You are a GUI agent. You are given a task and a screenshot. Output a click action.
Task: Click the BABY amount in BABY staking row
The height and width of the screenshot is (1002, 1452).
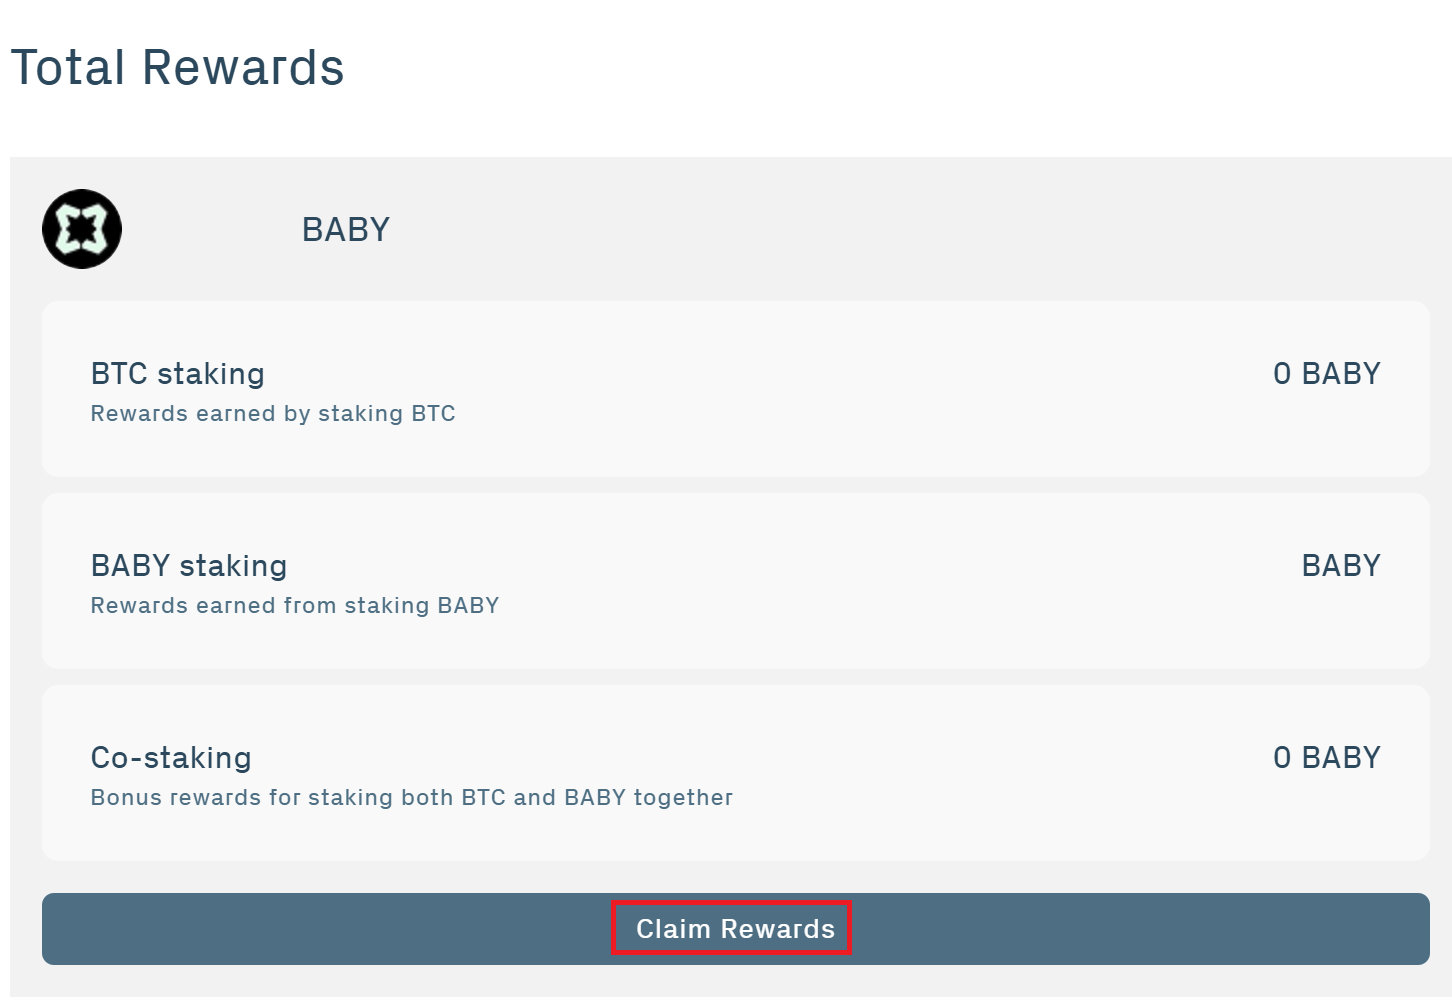click(1340, 565)
